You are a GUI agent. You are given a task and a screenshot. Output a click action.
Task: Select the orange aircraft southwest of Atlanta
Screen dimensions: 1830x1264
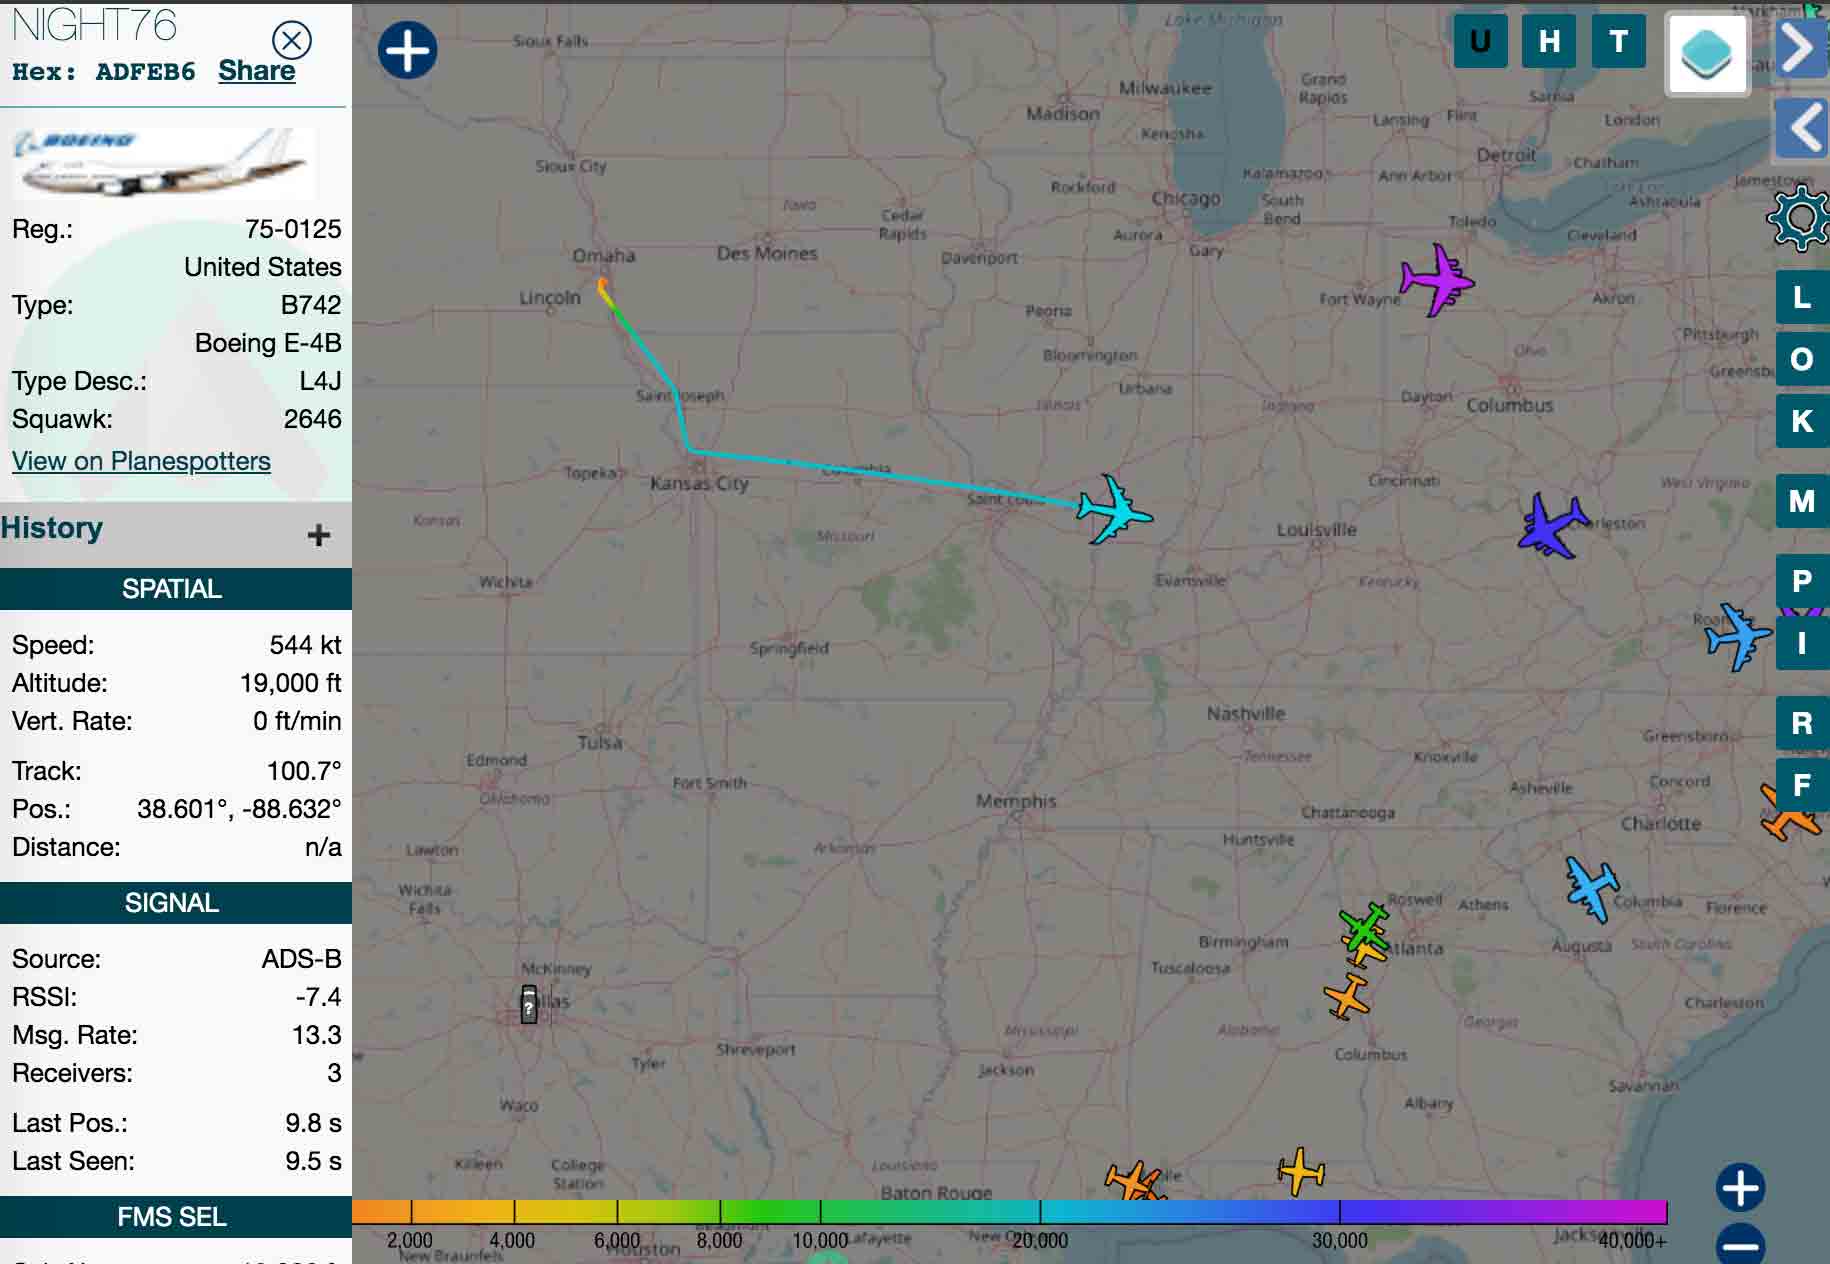(1347, 997)
